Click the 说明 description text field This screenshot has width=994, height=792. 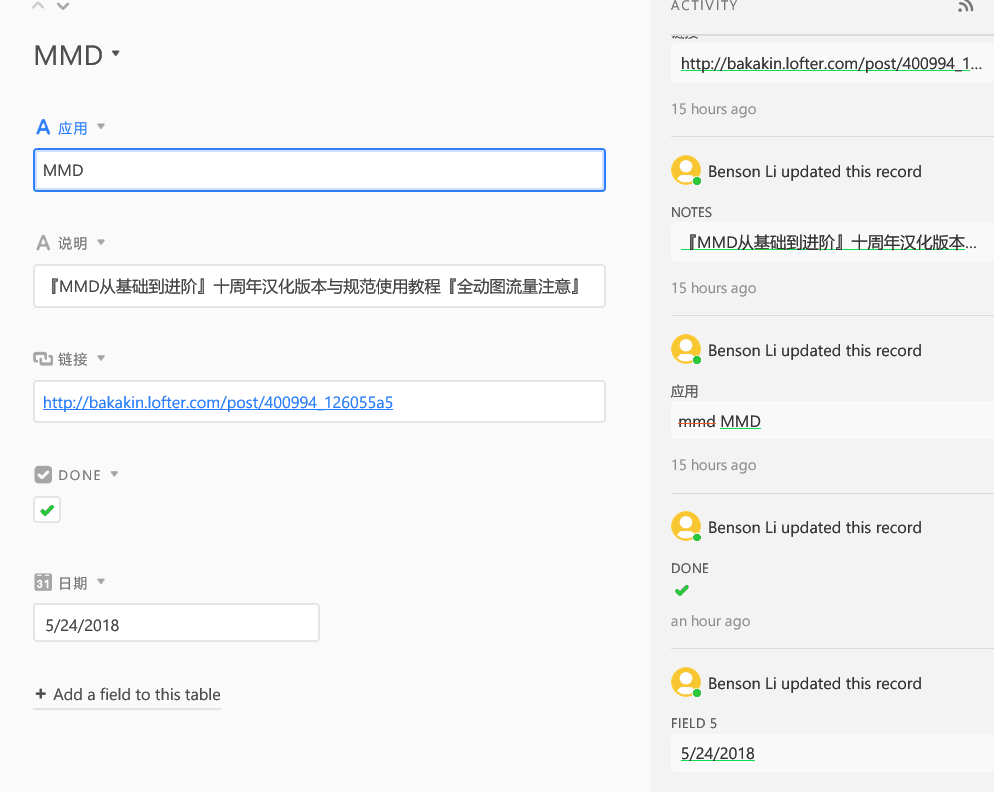click(320, 286)
